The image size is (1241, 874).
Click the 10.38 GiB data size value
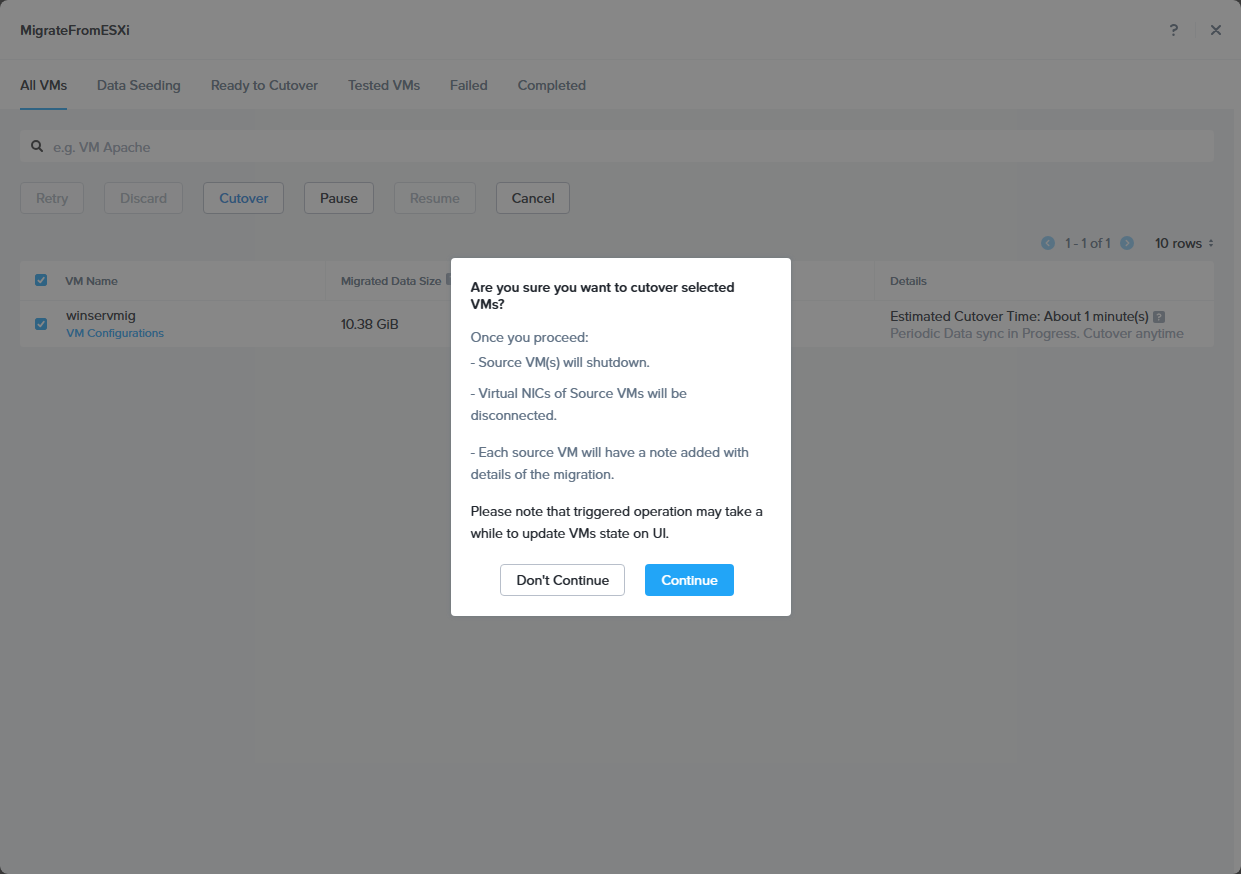[x=370, y=324]
